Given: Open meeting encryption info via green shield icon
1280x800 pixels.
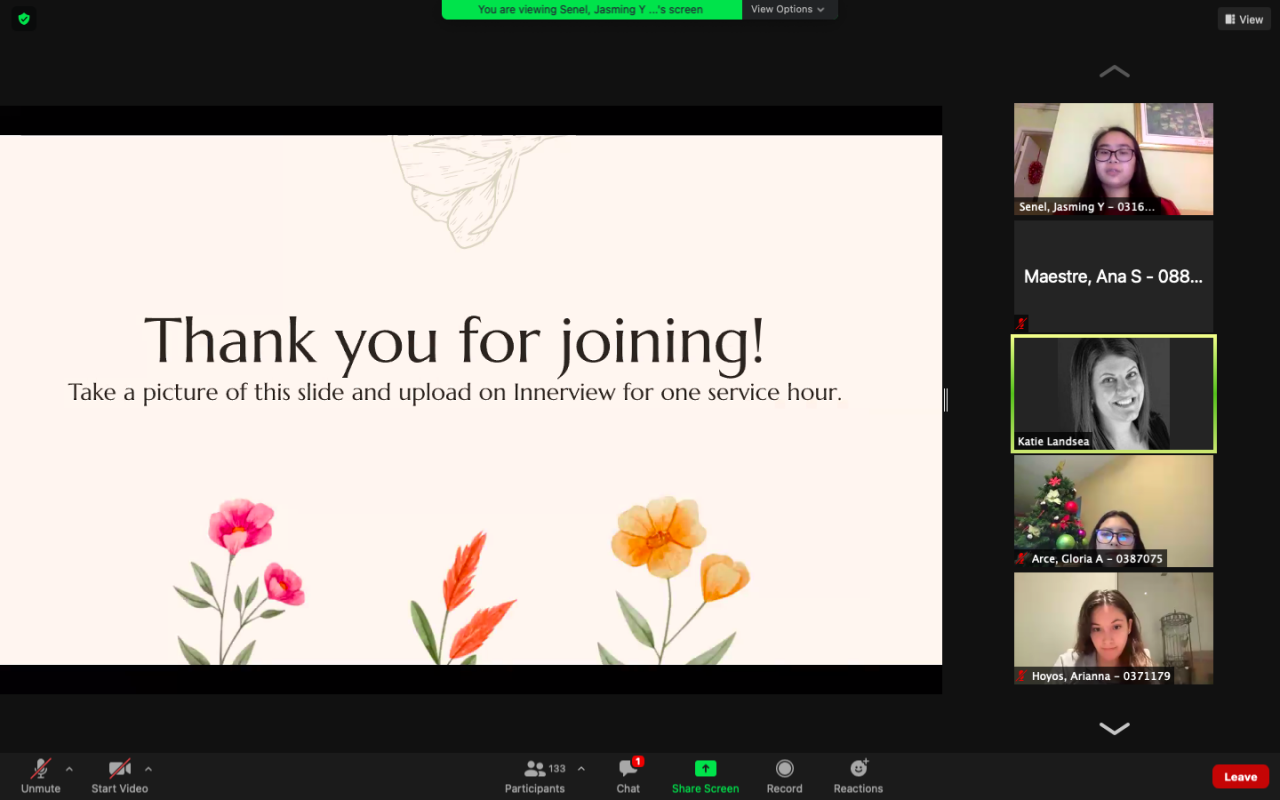Looking at the screenshot, I should pyautogui.click(x=24, y=18).
